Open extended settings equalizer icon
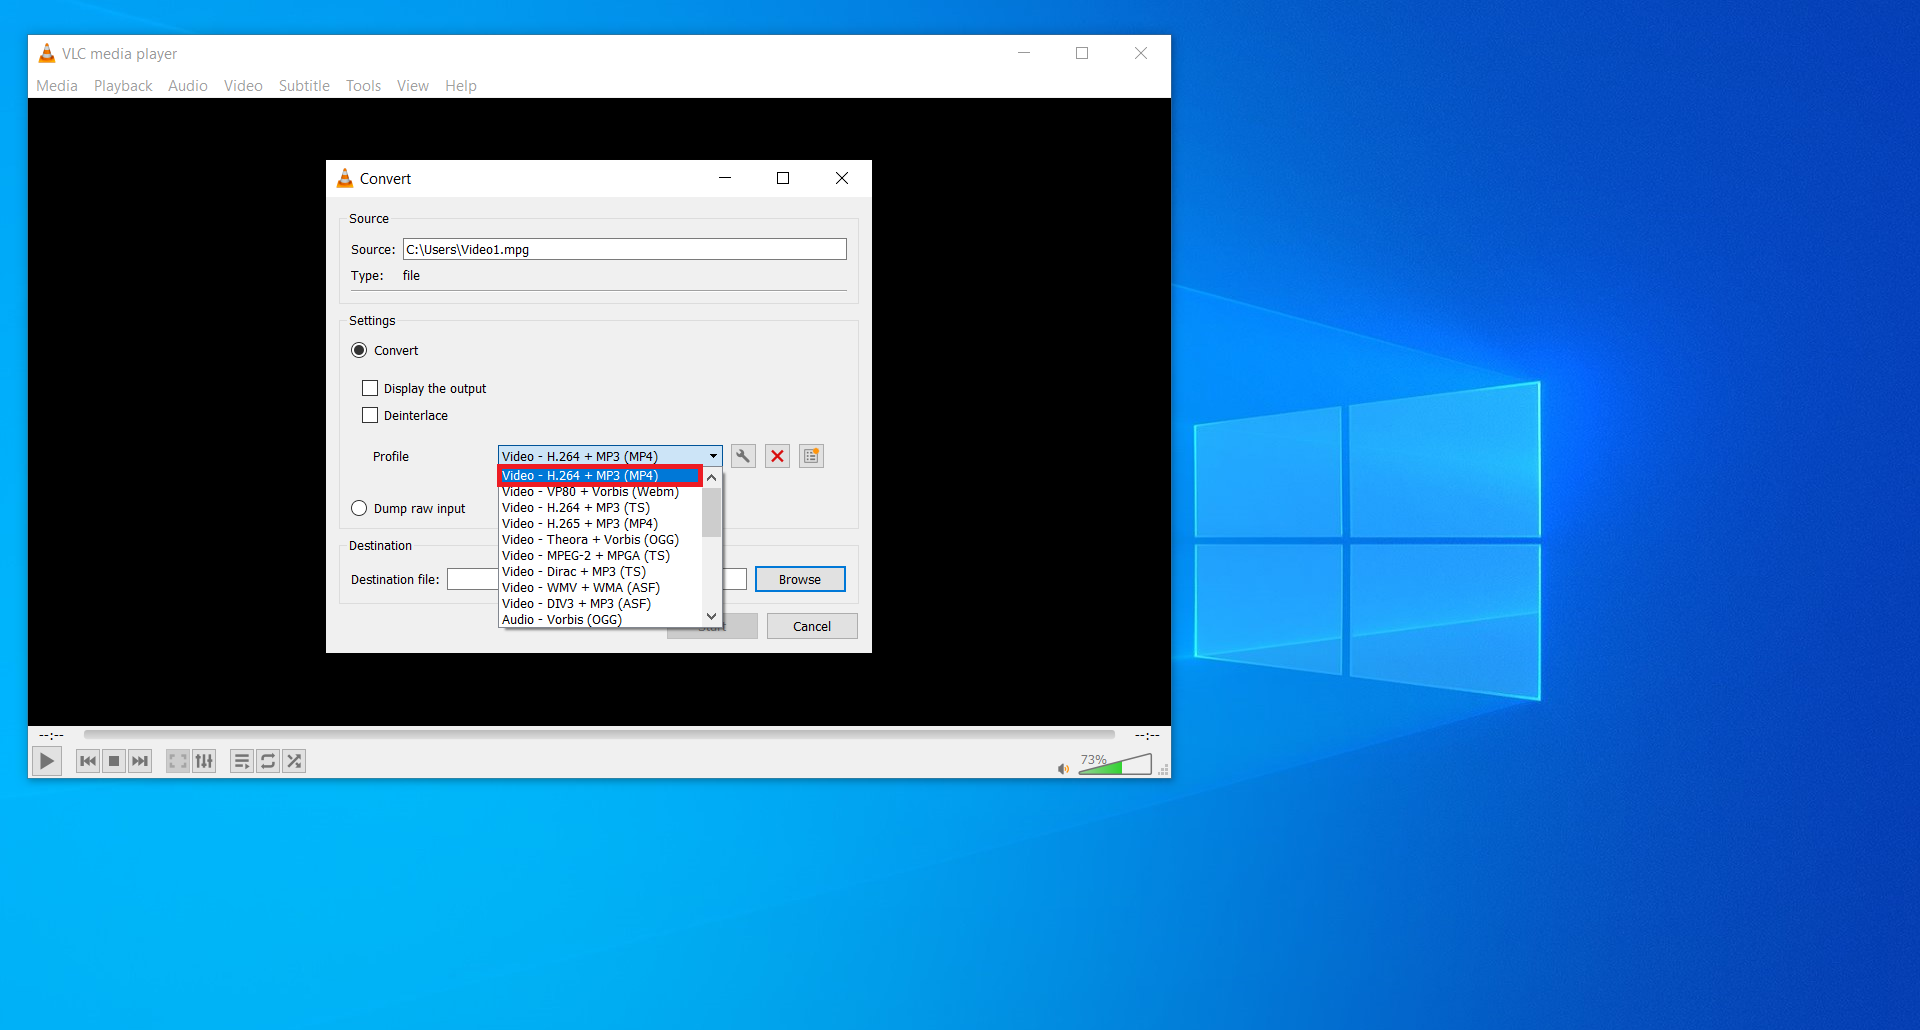The width and height of the screenshot is (1920, 1030). [x=204, y=761]
